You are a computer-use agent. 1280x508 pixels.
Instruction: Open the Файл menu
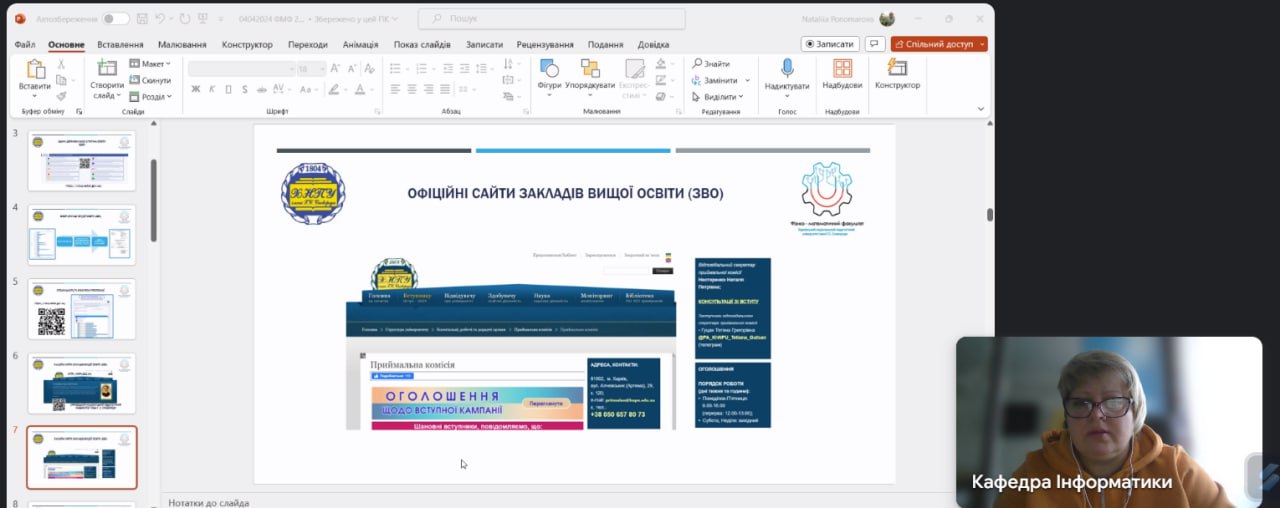coord(25,44)
